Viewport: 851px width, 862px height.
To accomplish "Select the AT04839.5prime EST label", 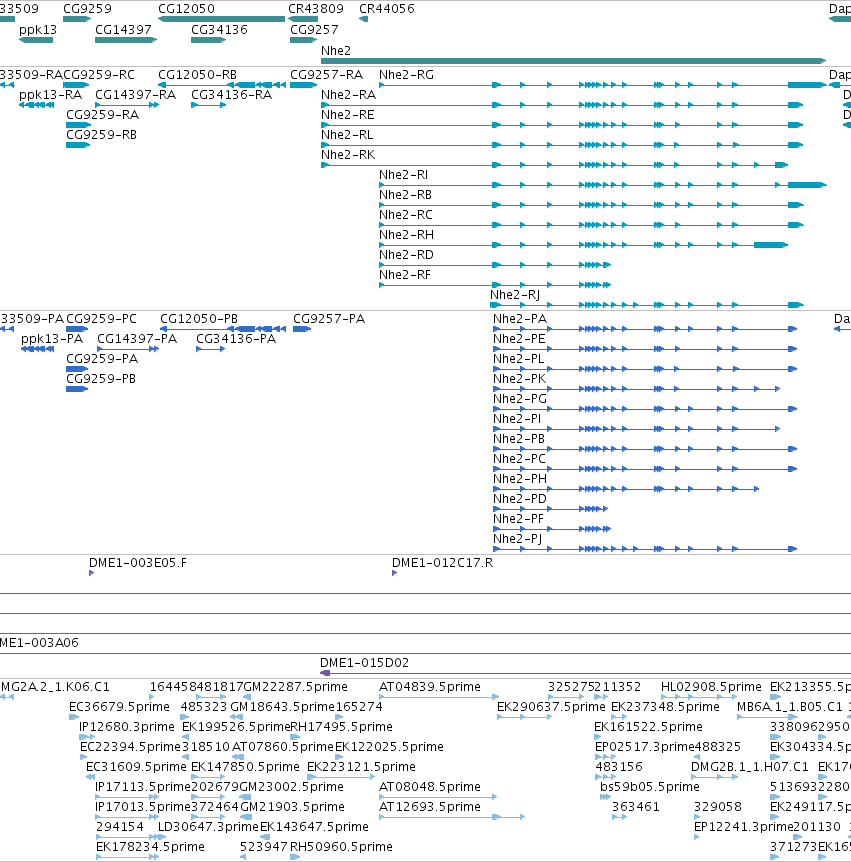I will (430, 687).
